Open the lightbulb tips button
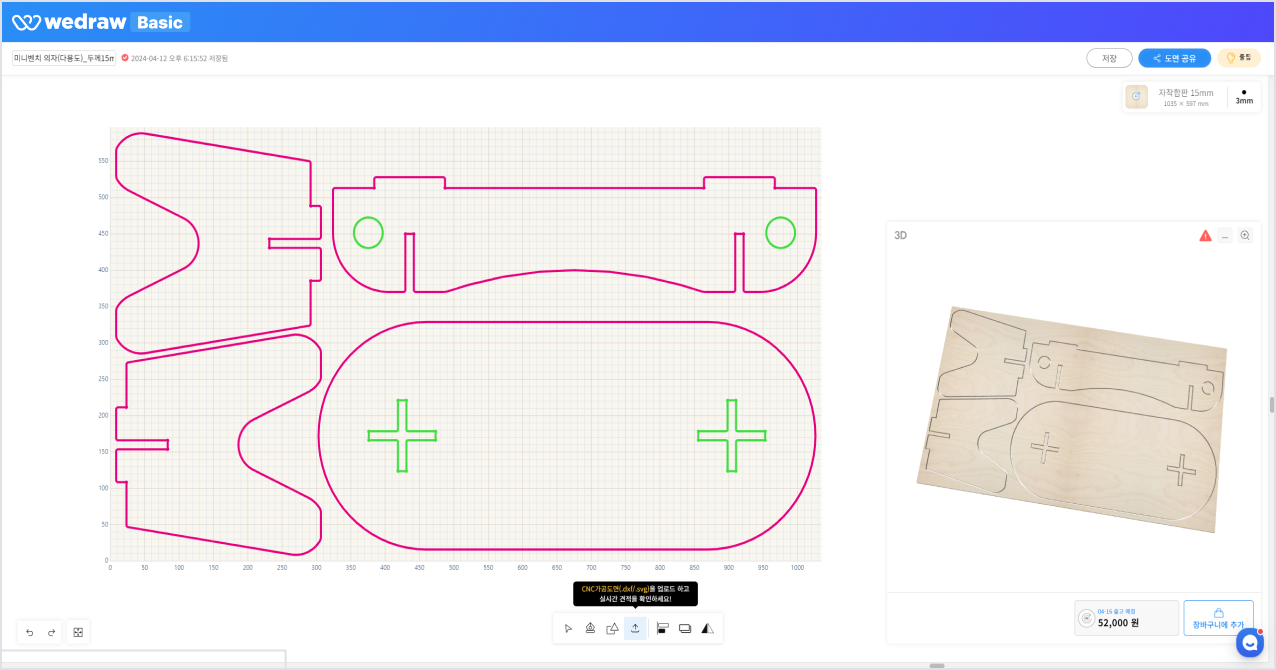 (x=1238, y=58)
